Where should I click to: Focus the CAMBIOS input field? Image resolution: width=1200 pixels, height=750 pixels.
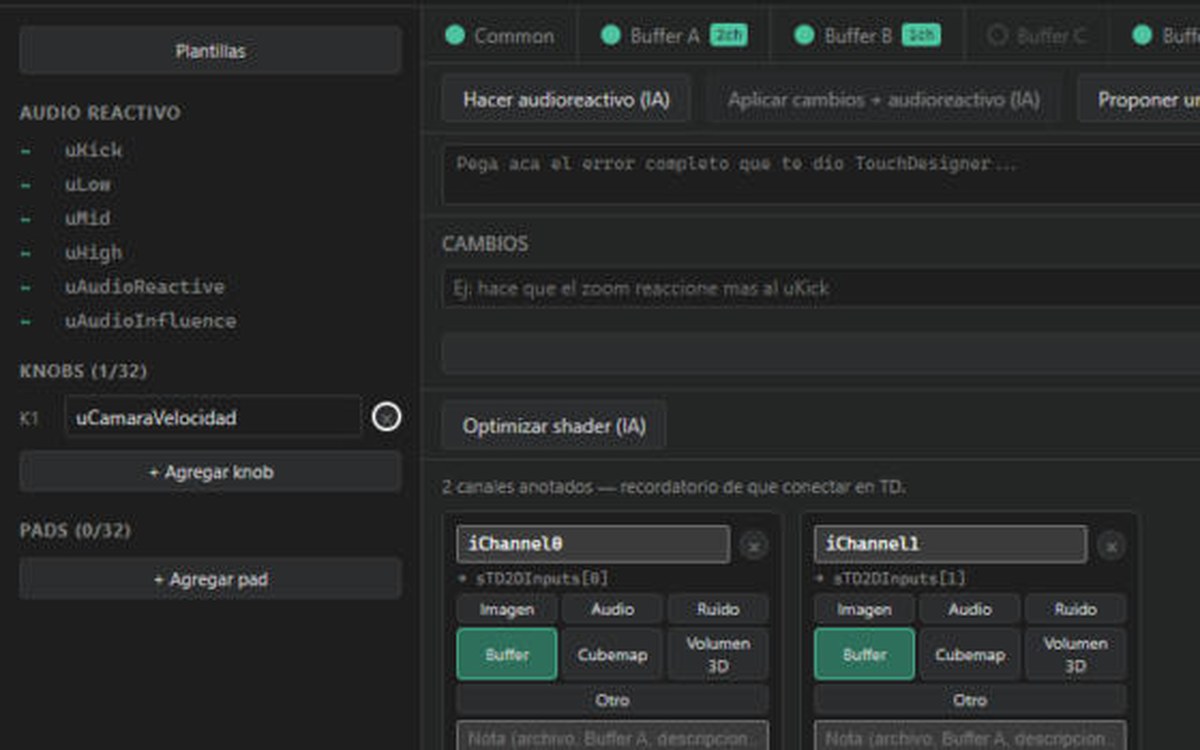821,288
